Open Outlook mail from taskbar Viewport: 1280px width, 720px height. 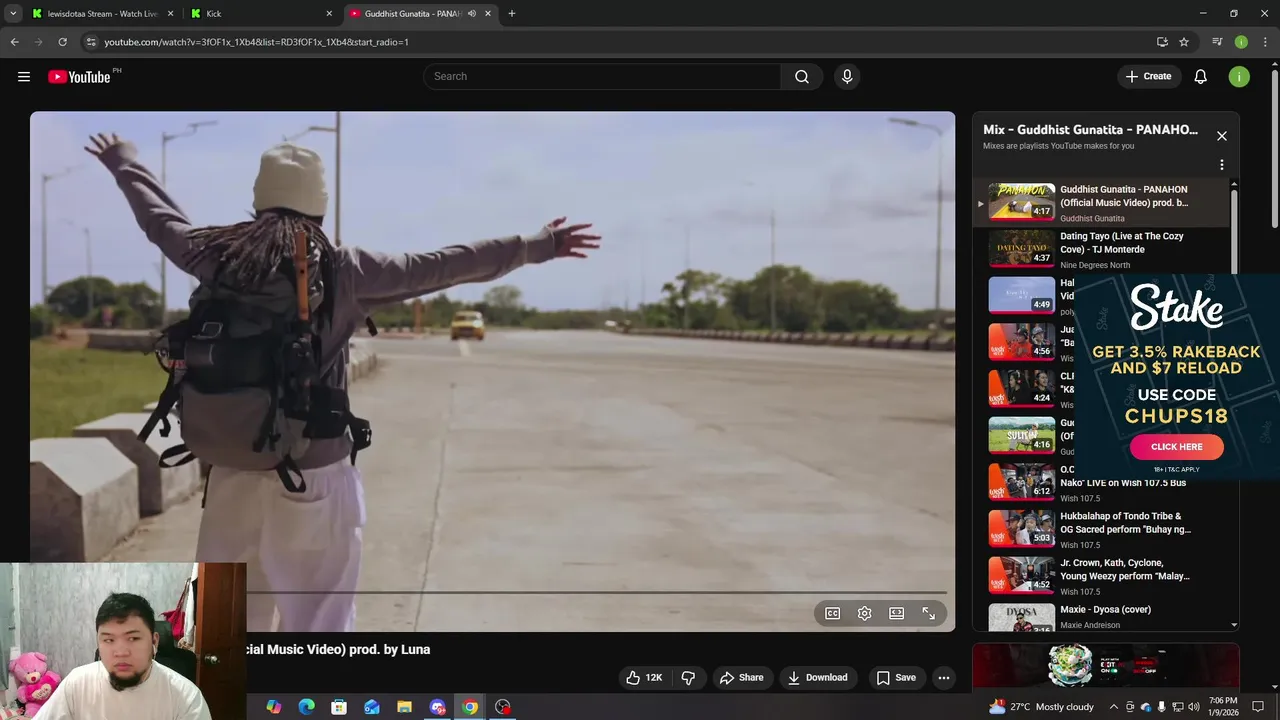coord(372,707)
